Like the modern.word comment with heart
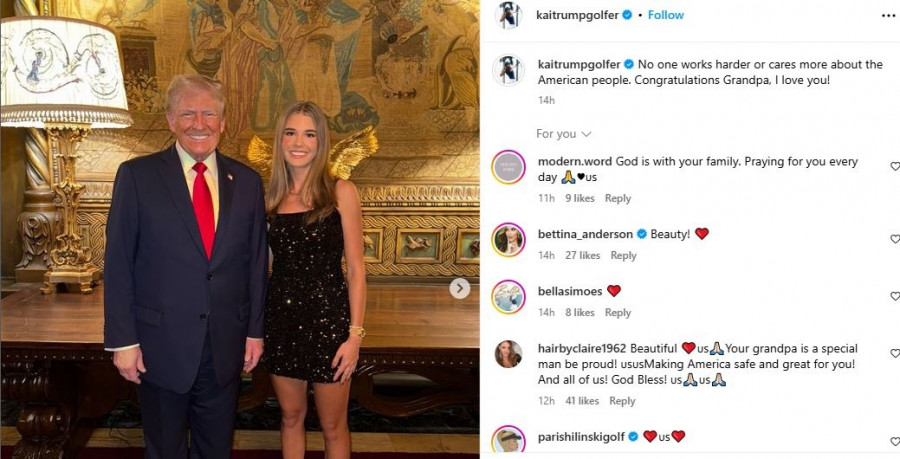The height and width of the screenshot is (459, 900). (894, 167)
